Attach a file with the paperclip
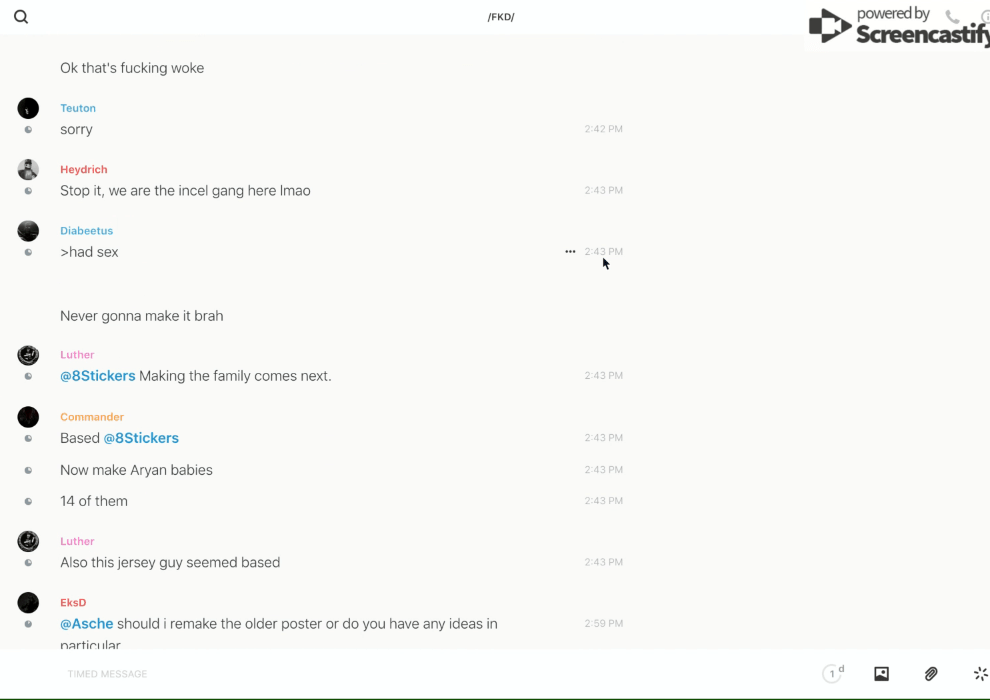Screen dimensions: 990x700 click(x=931, y=674)
